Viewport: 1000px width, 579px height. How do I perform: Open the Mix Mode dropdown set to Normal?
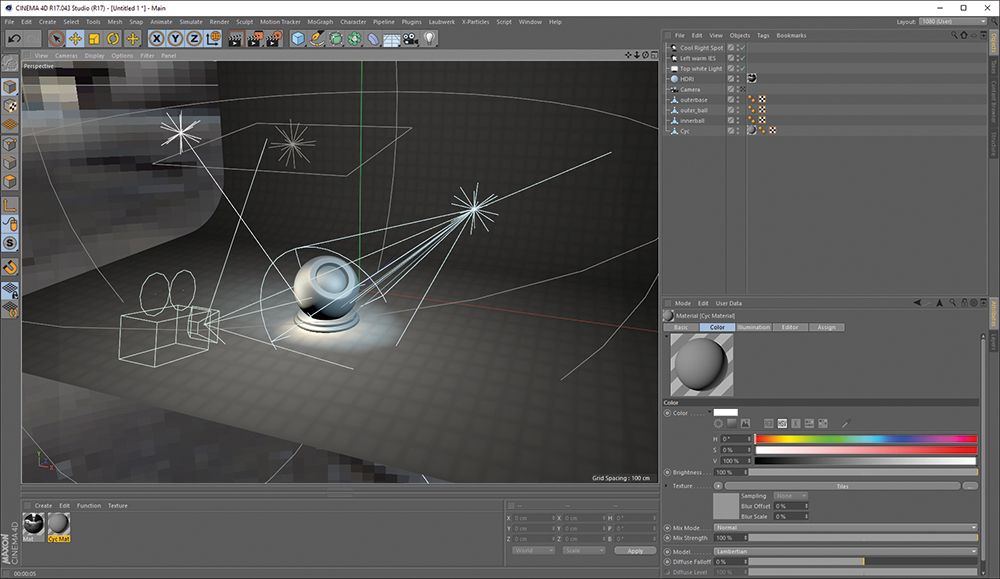[x=845, y=526]
